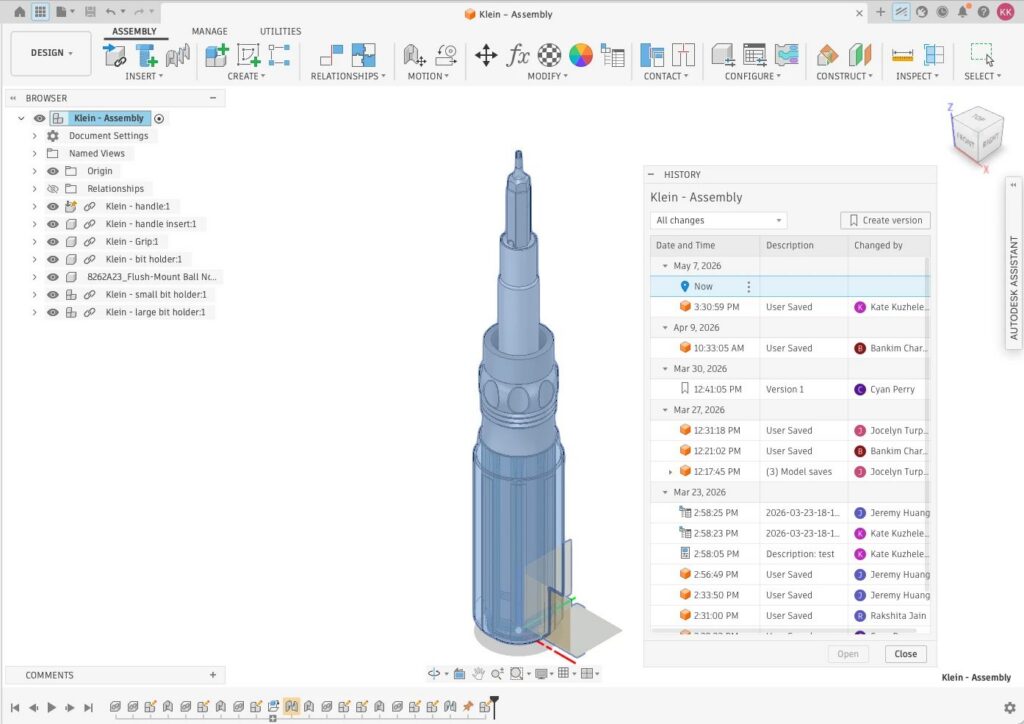Collapse the May 7, 2026 history group
Image resolution: width=1024 pixels, height=724 pixels.
[665, 266]
